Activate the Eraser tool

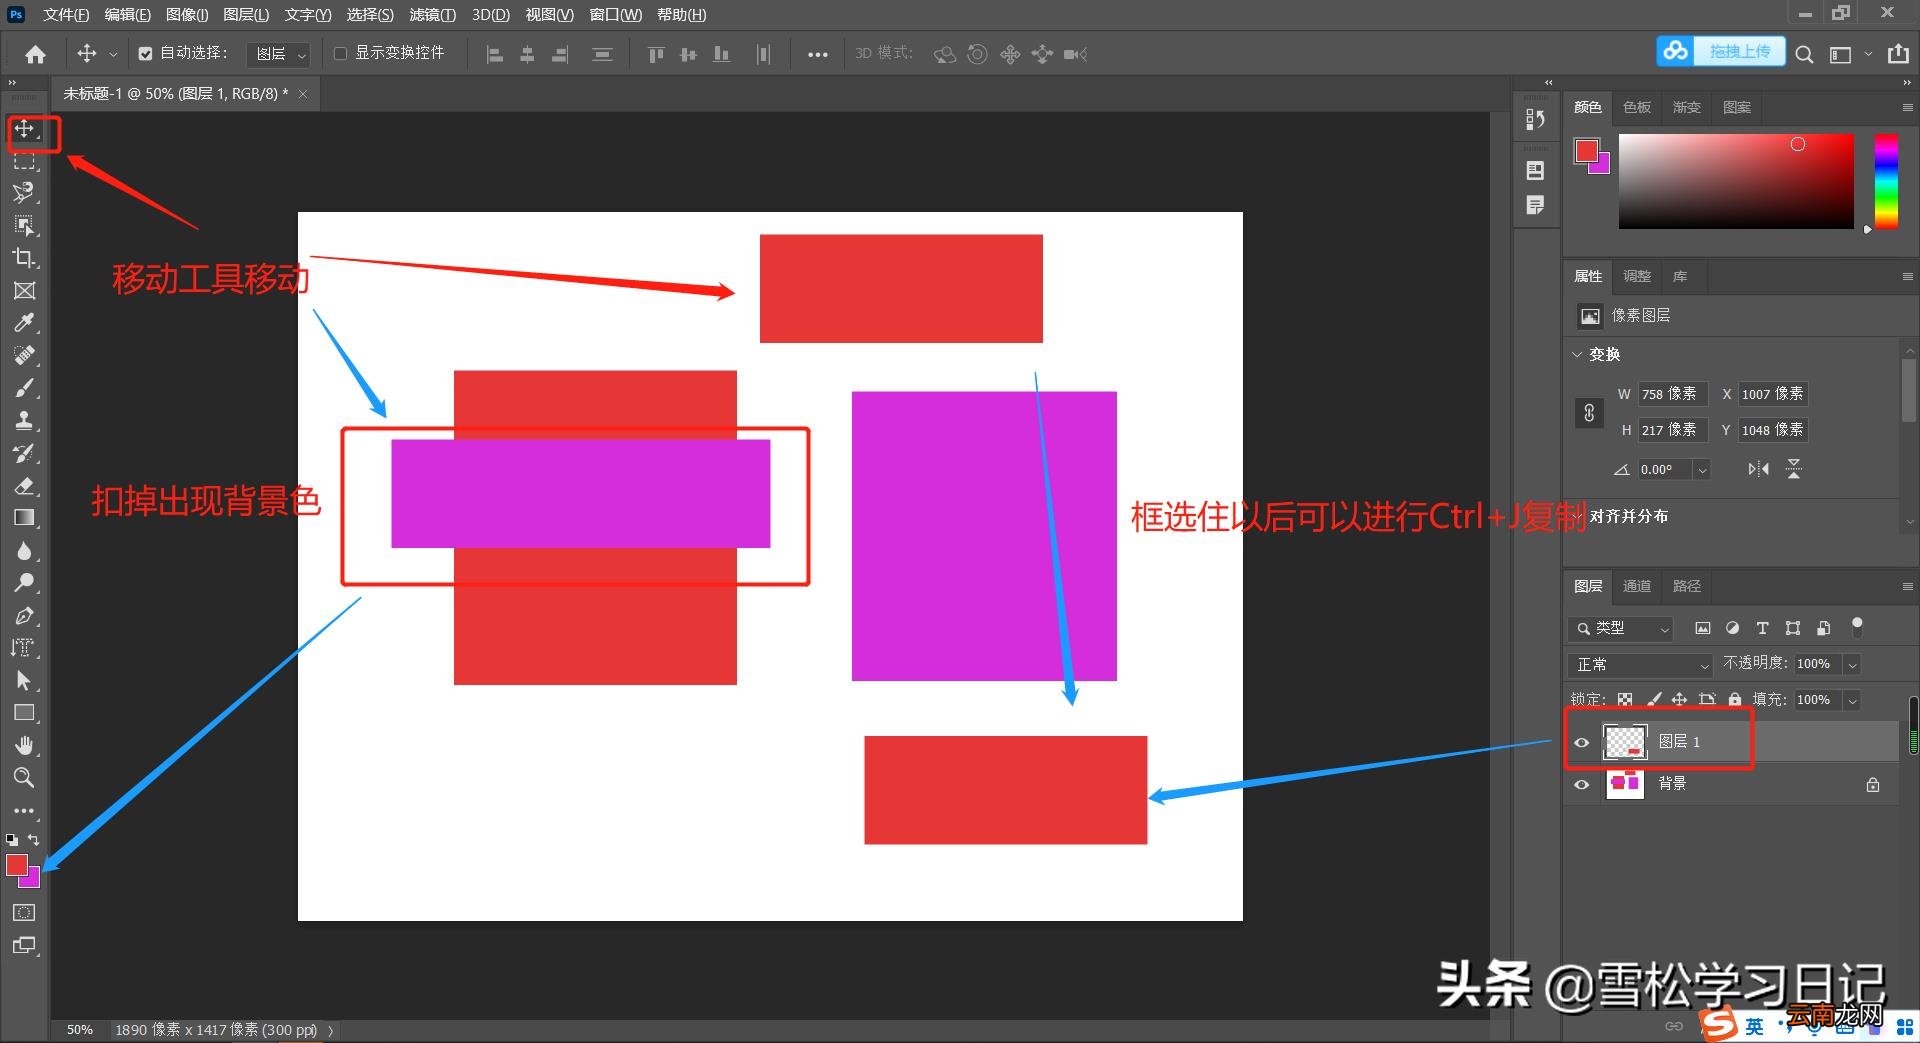(x=24, y=485)
